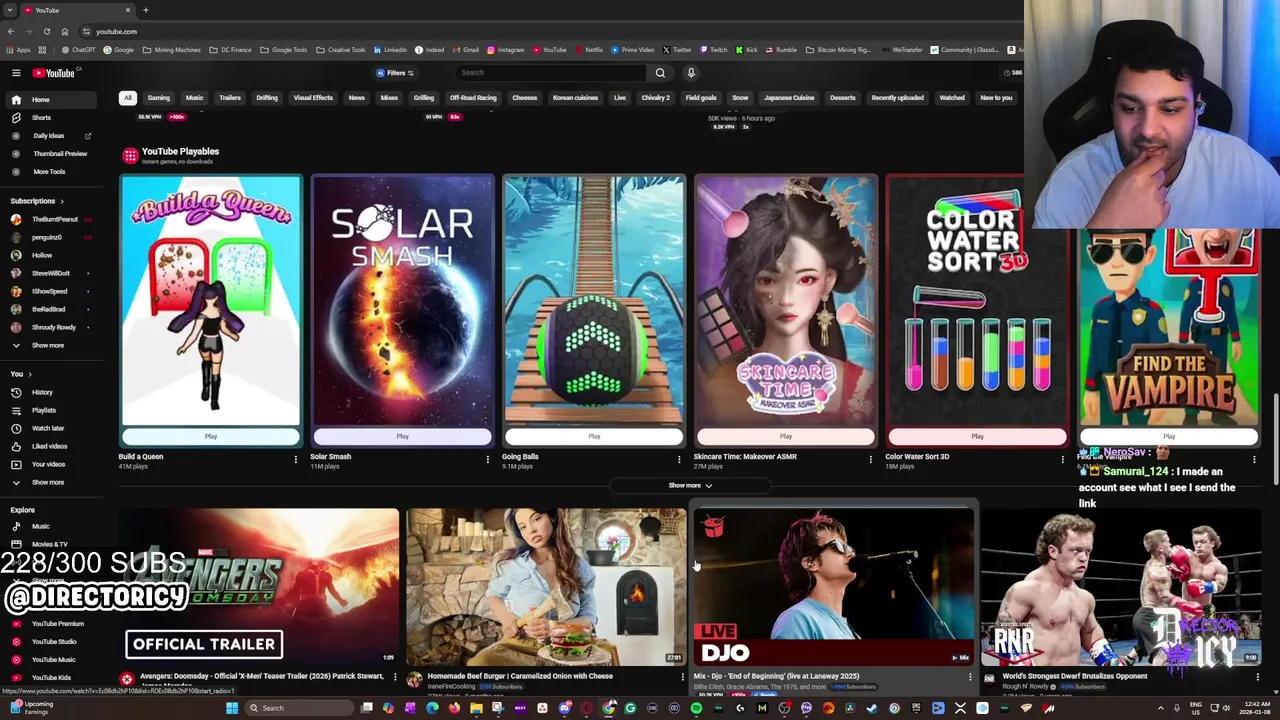
Task: Open the hamburger guide menu icon
Action: (x=16, y=73)
